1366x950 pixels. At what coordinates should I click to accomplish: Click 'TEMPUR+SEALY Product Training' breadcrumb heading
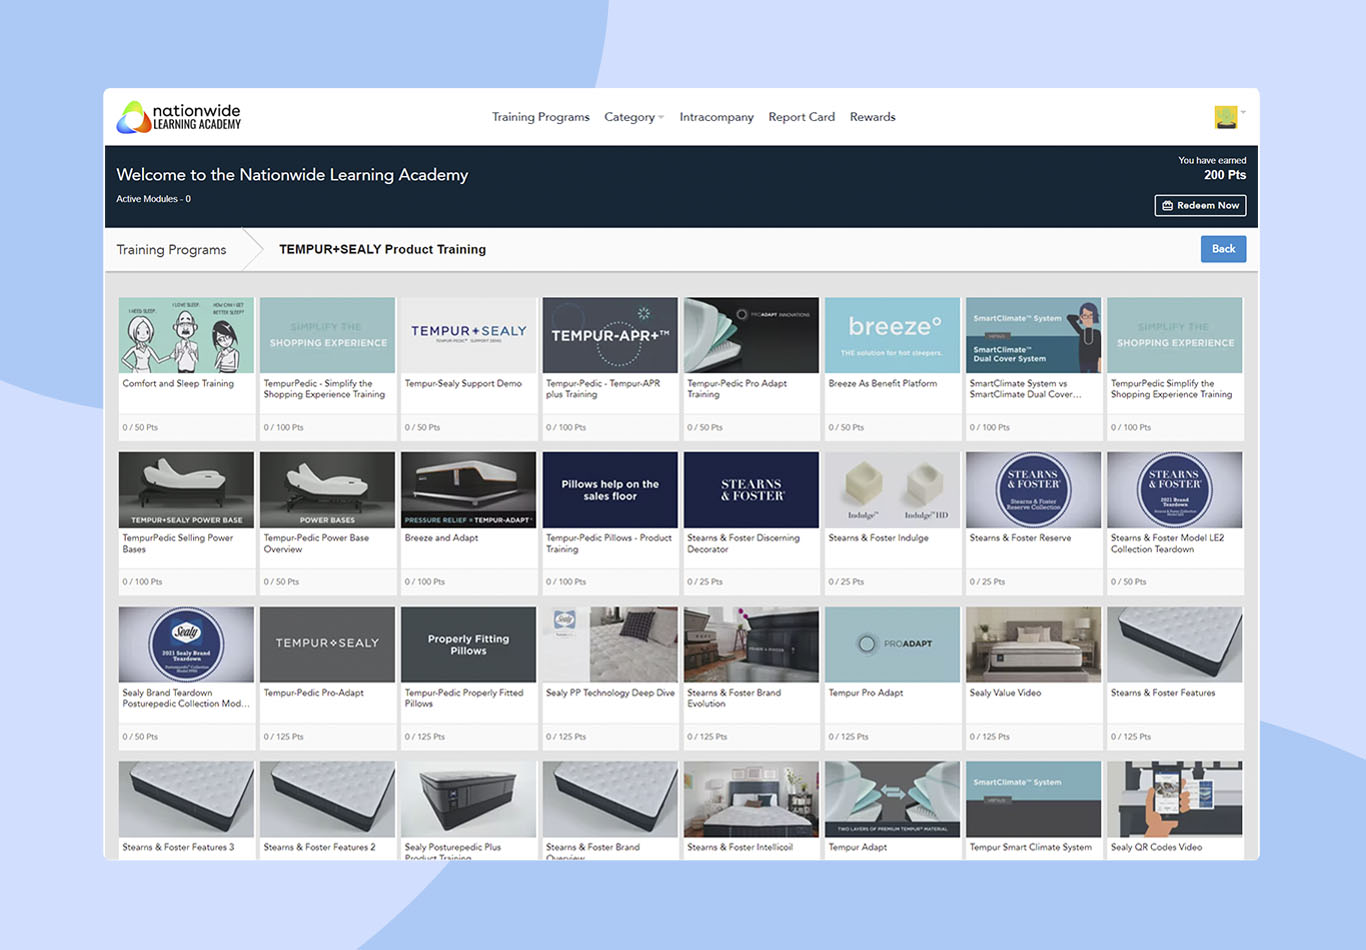click(x=382, y=250)
